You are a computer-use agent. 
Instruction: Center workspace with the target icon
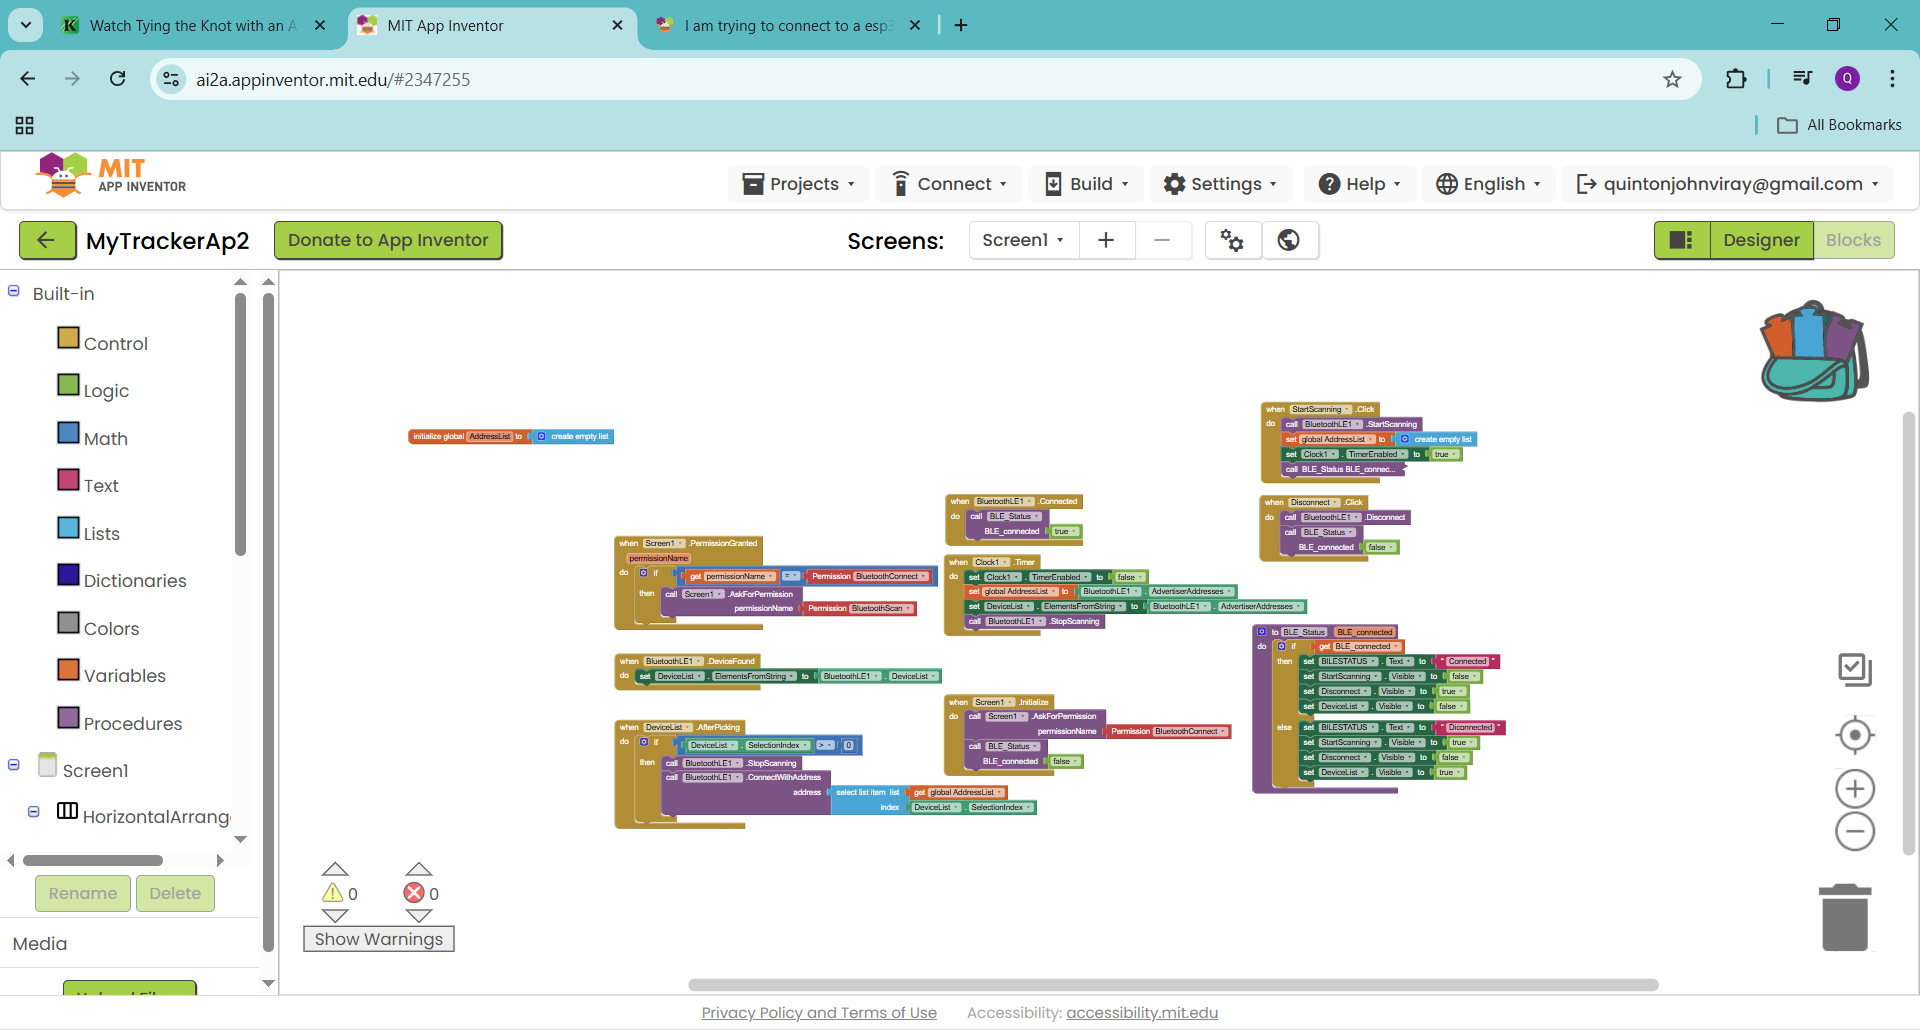[1854, 735]
